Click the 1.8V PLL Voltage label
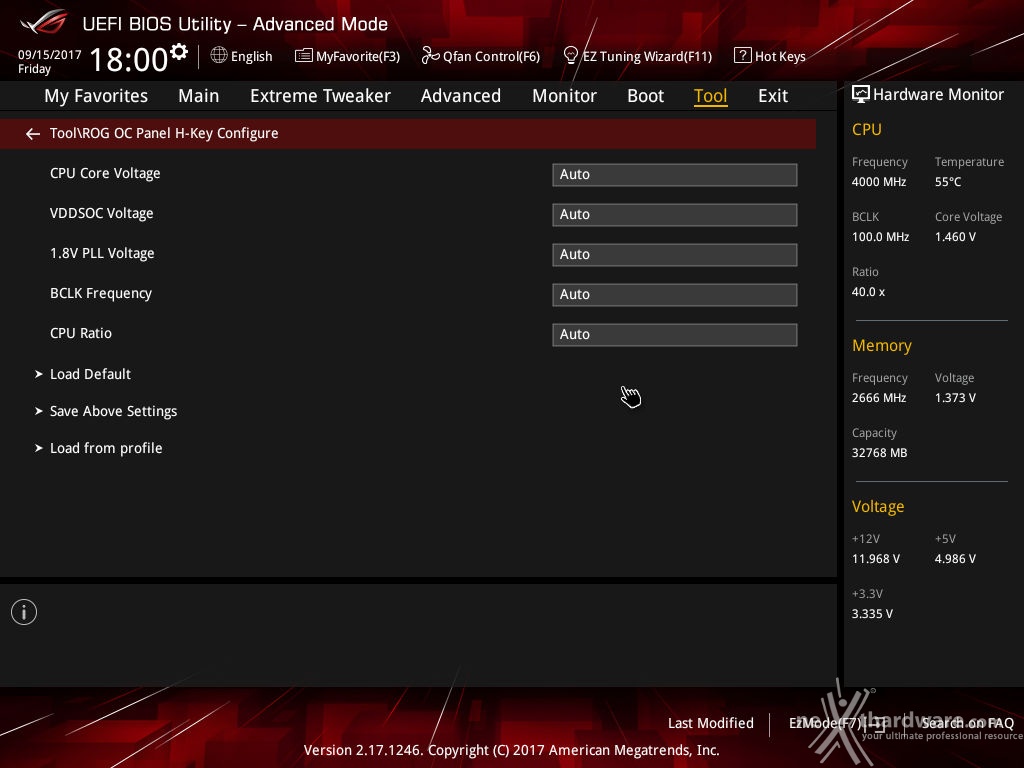This screenshot has height=768, width=1024. pyautogui.click(x=103, y=253)
